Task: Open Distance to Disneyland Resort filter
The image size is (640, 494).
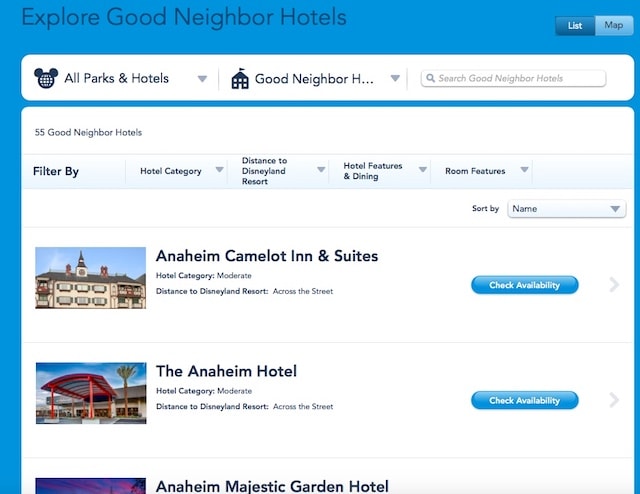Action: click(278, 171)
